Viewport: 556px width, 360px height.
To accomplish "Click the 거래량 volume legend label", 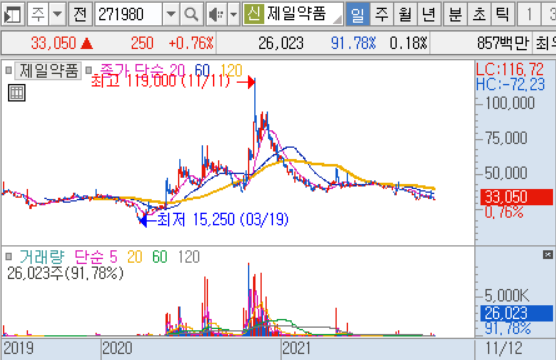I will click(42, 256).
